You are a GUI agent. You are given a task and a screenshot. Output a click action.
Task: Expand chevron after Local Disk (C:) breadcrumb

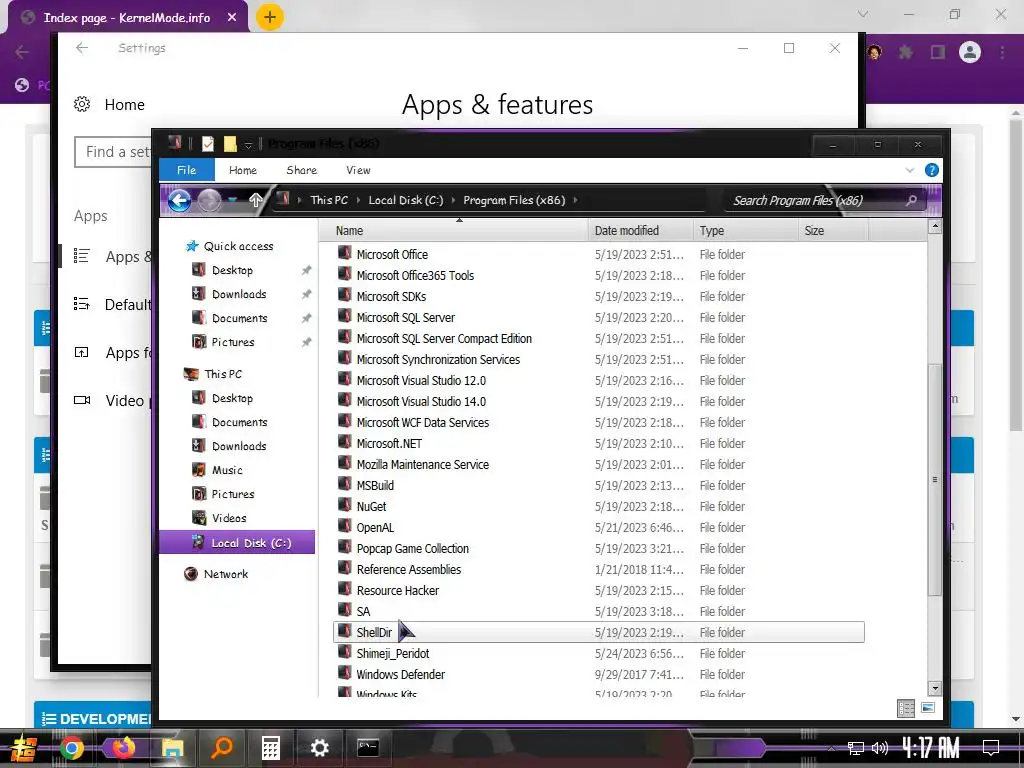(x=453, y=200)
